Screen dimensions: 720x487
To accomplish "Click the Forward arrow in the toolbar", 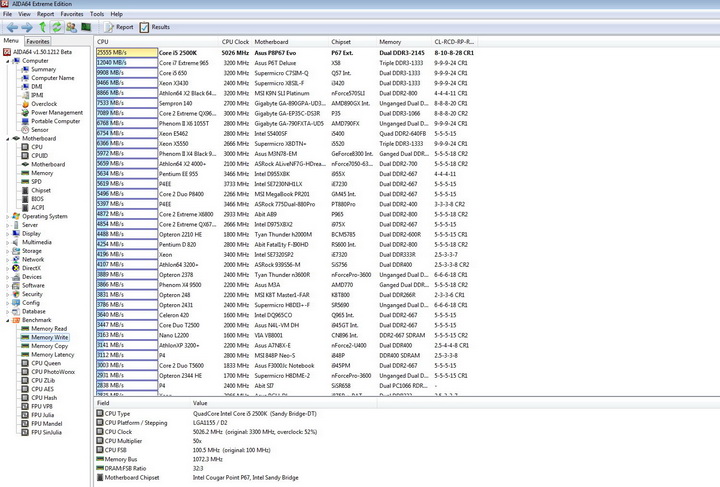I will pos(27,27).
